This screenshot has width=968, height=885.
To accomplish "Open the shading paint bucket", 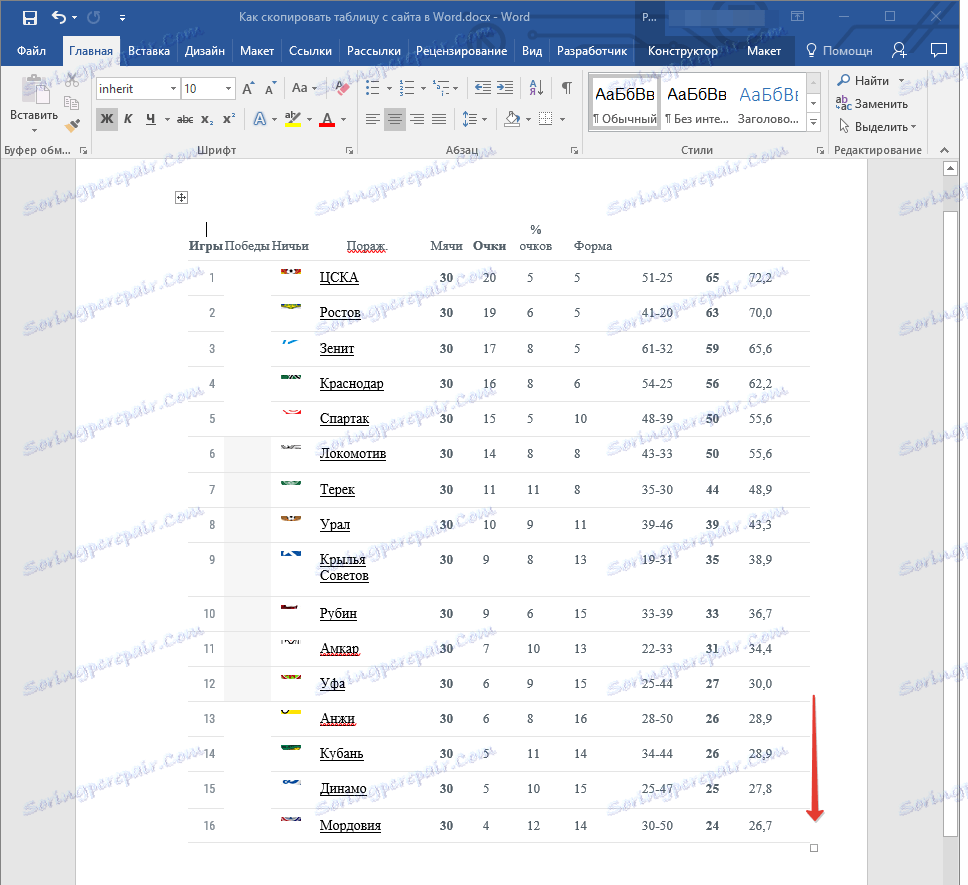I will [511, 119].
